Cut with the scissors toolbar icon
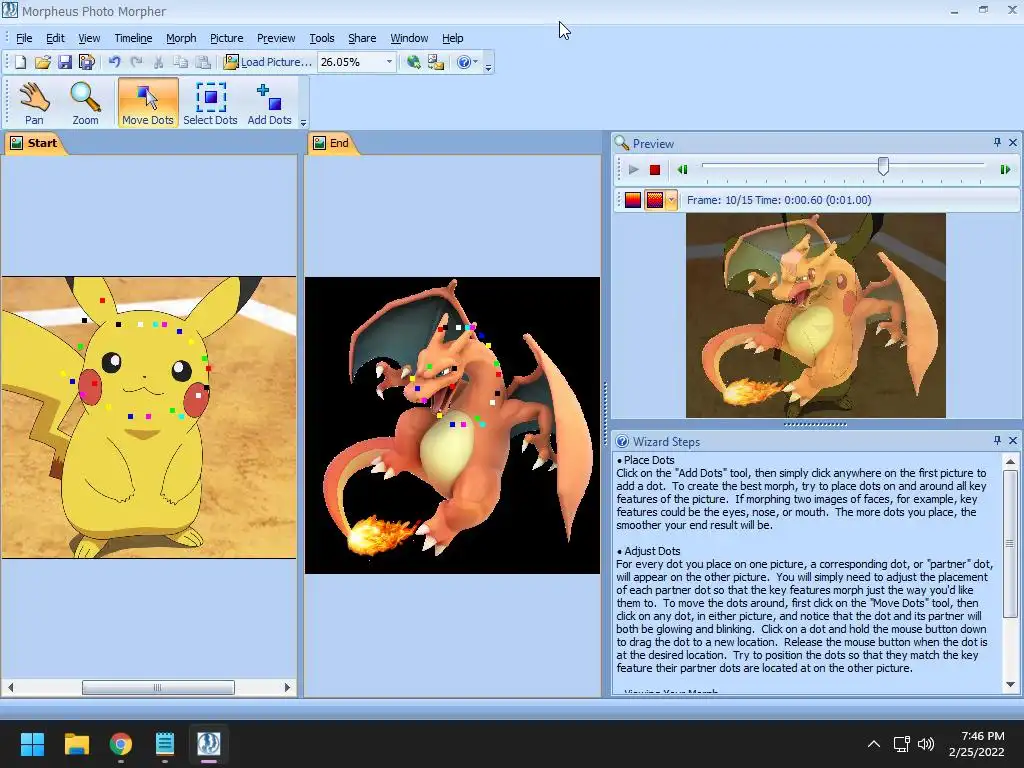The height and width of the screenshot is (768, 1024). (x=158, y=62)
